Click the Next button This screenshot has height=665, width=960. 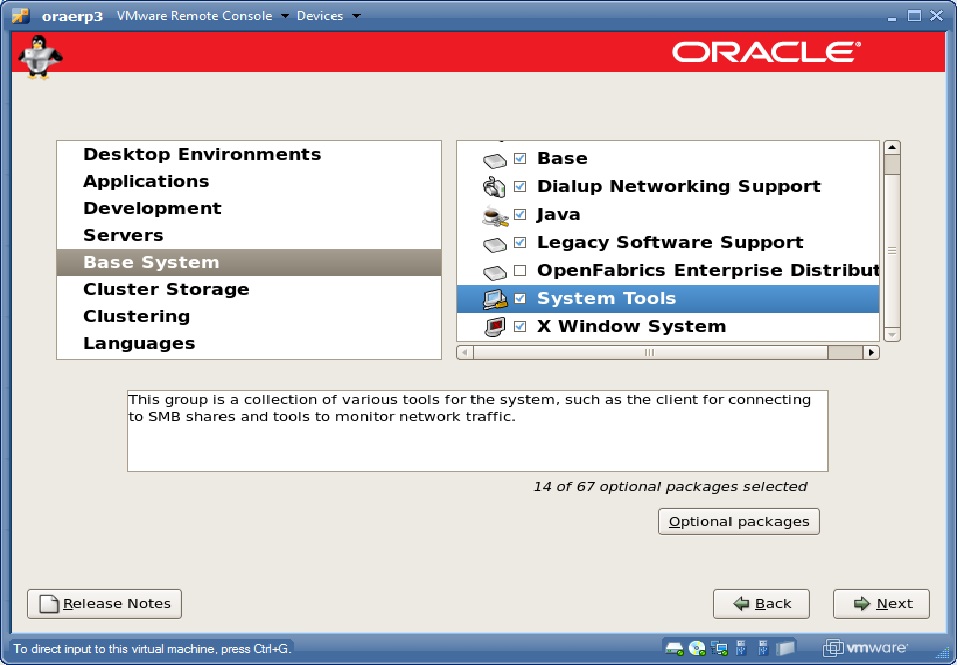click(x=881, y=604)
